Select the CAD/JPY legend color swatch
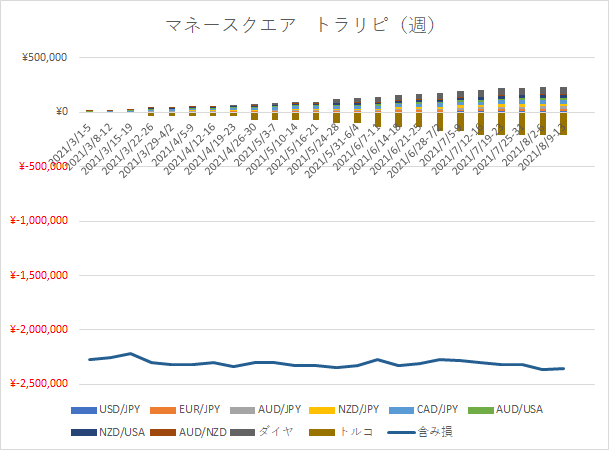The width and height of the screenshot is (609, 450). (x=401, y=410)
